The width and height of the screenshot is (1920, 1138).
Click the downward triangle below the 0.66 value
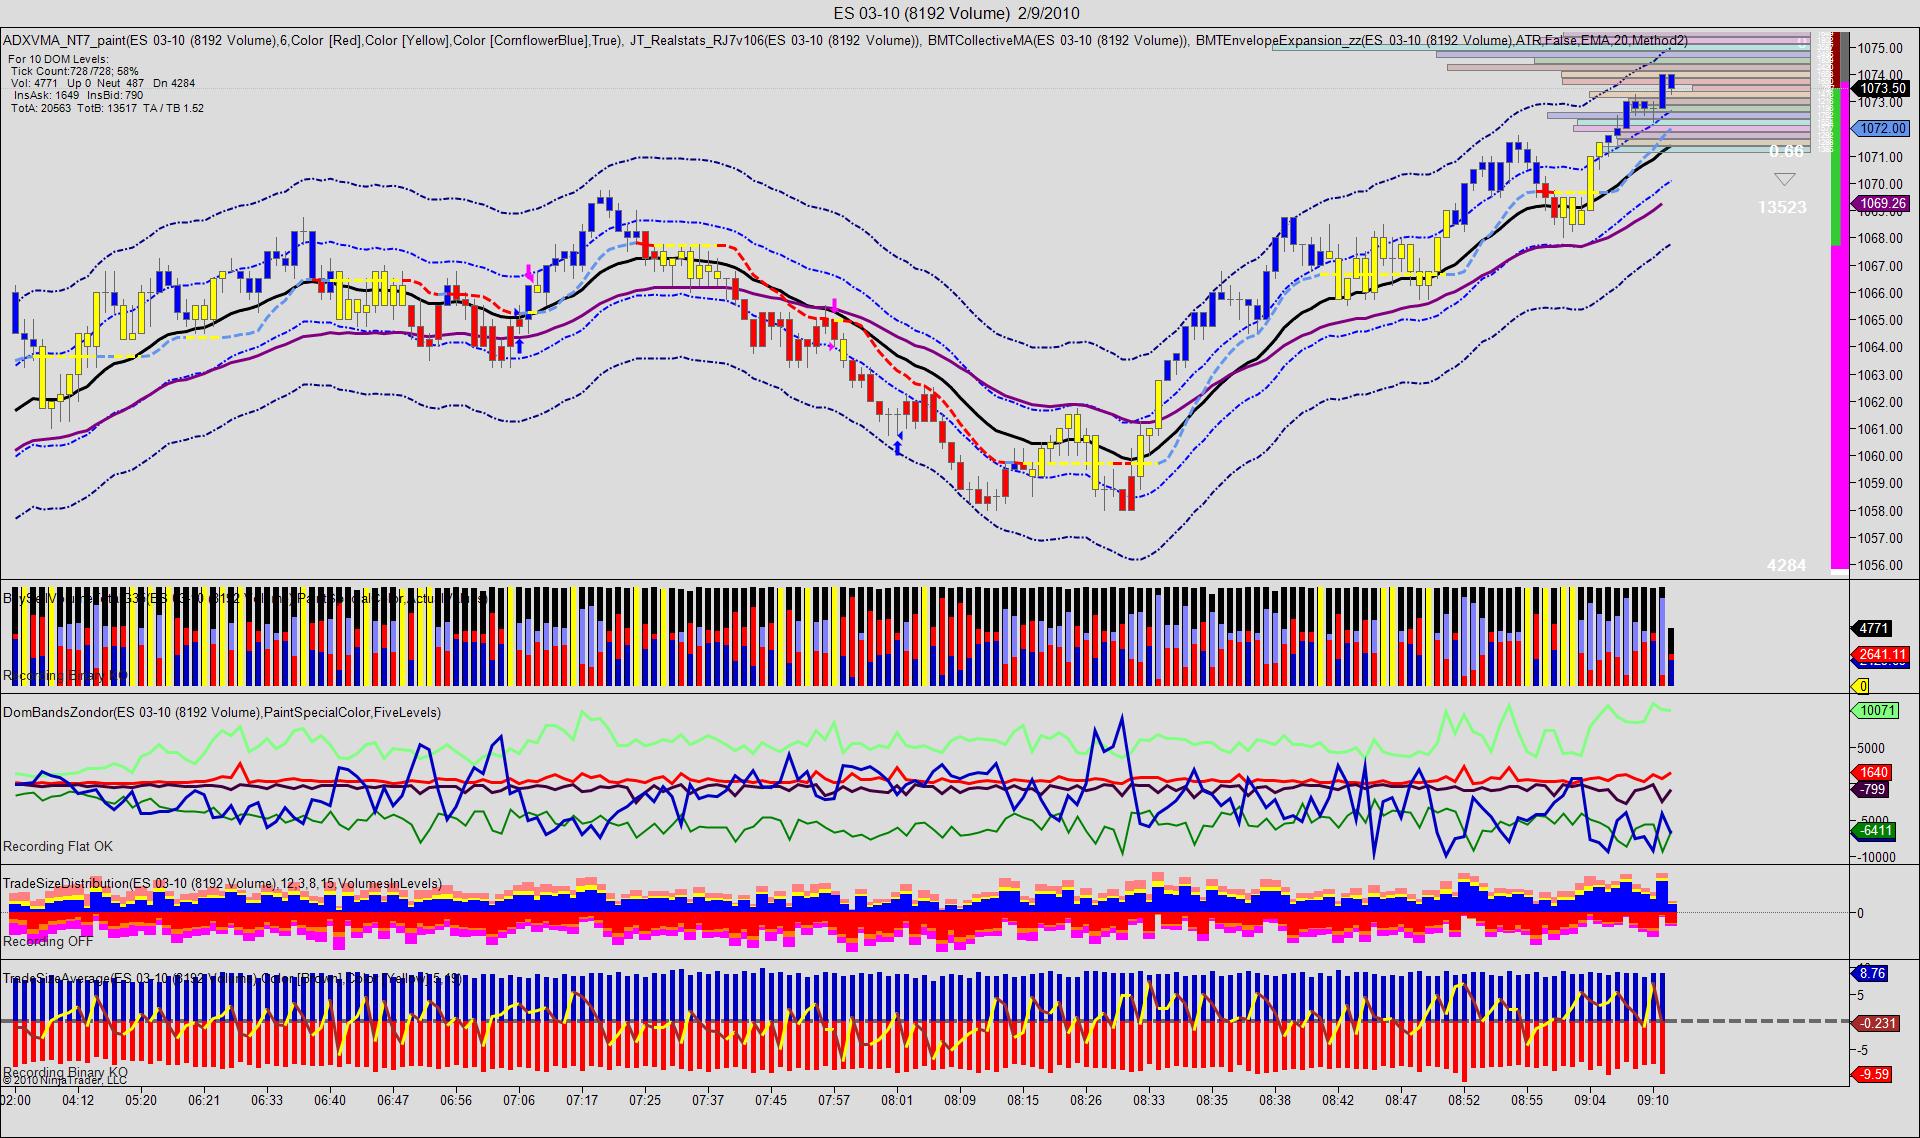point(1785,179)
